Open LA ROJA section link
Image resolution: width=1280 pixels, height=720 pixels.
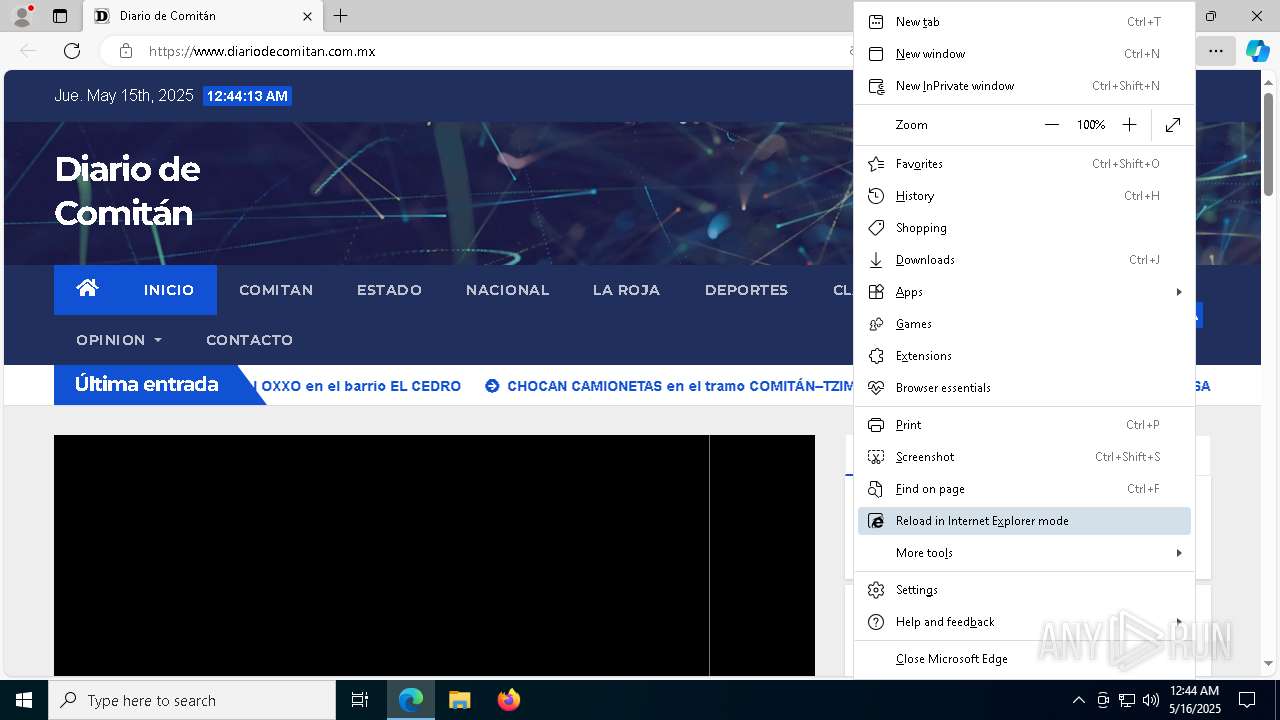[x=626, y=290]
